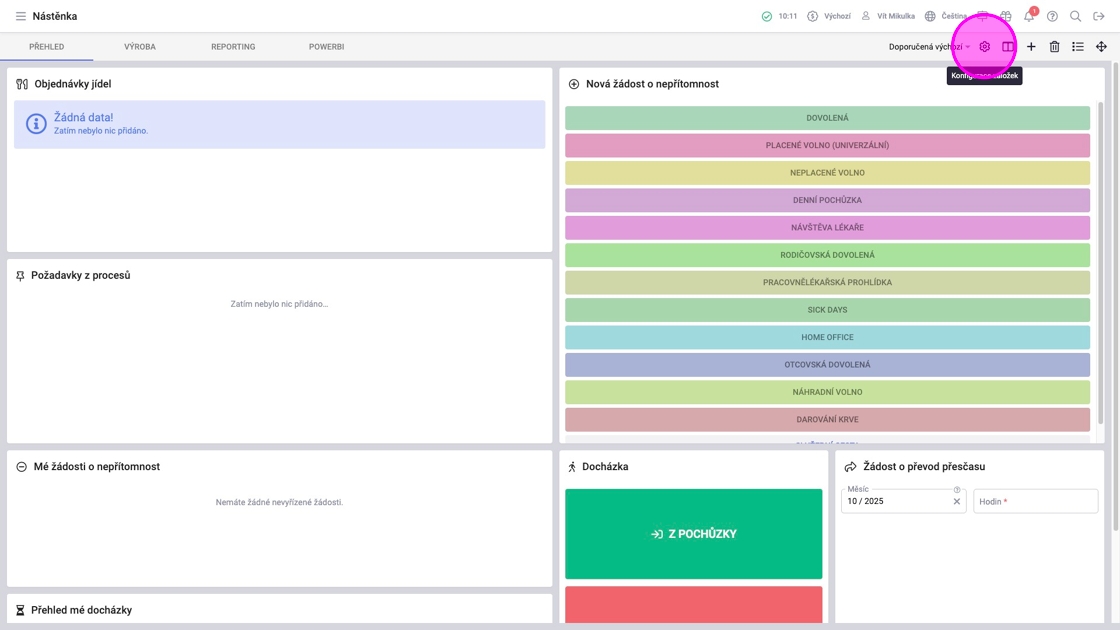Open the hamburger navigation menu

pos(21,16)
